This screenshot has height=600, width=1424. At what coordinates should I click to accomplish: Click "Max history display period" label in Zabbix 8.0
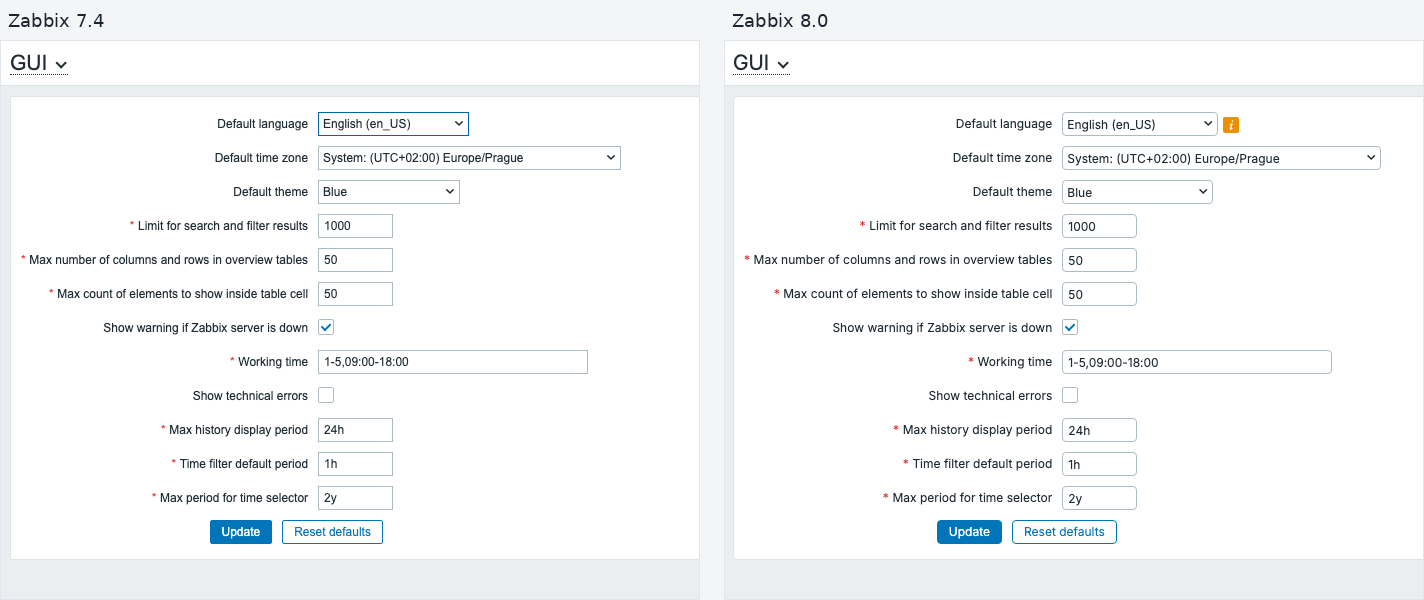click(978, 430)
